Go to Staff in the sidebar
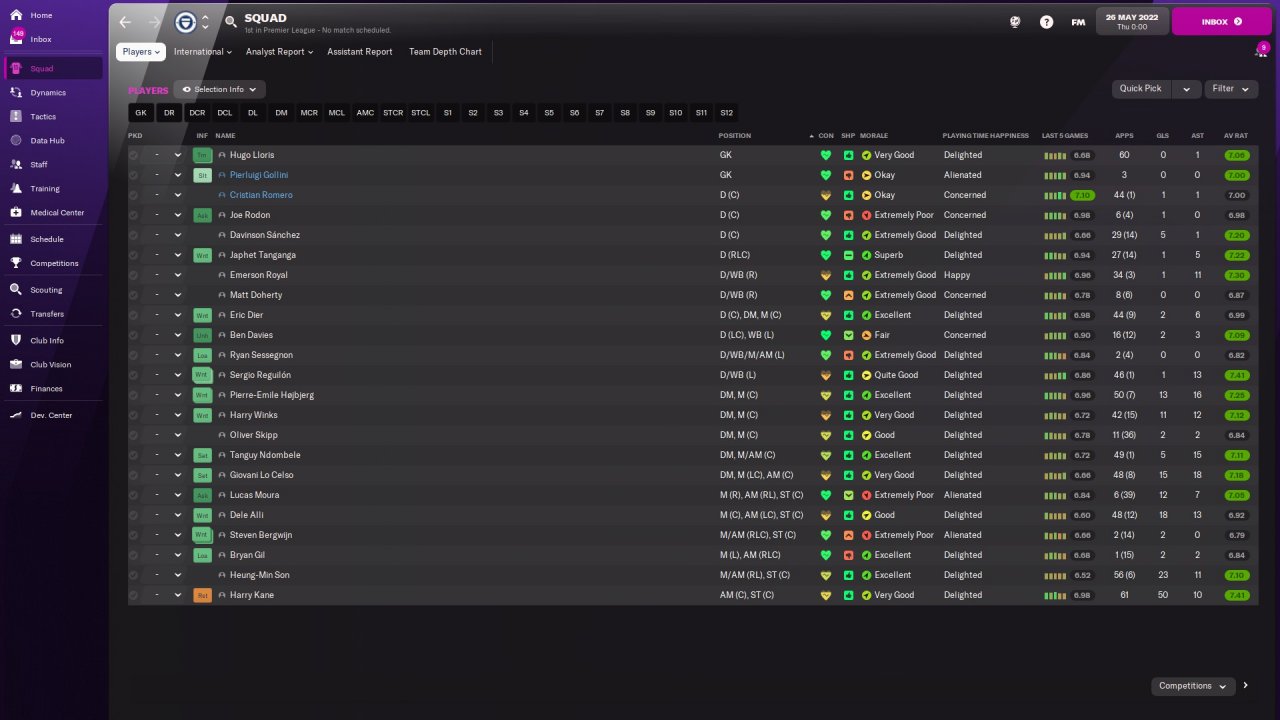The height and width of the screenshot is (720, 1280). pos(54,165)
